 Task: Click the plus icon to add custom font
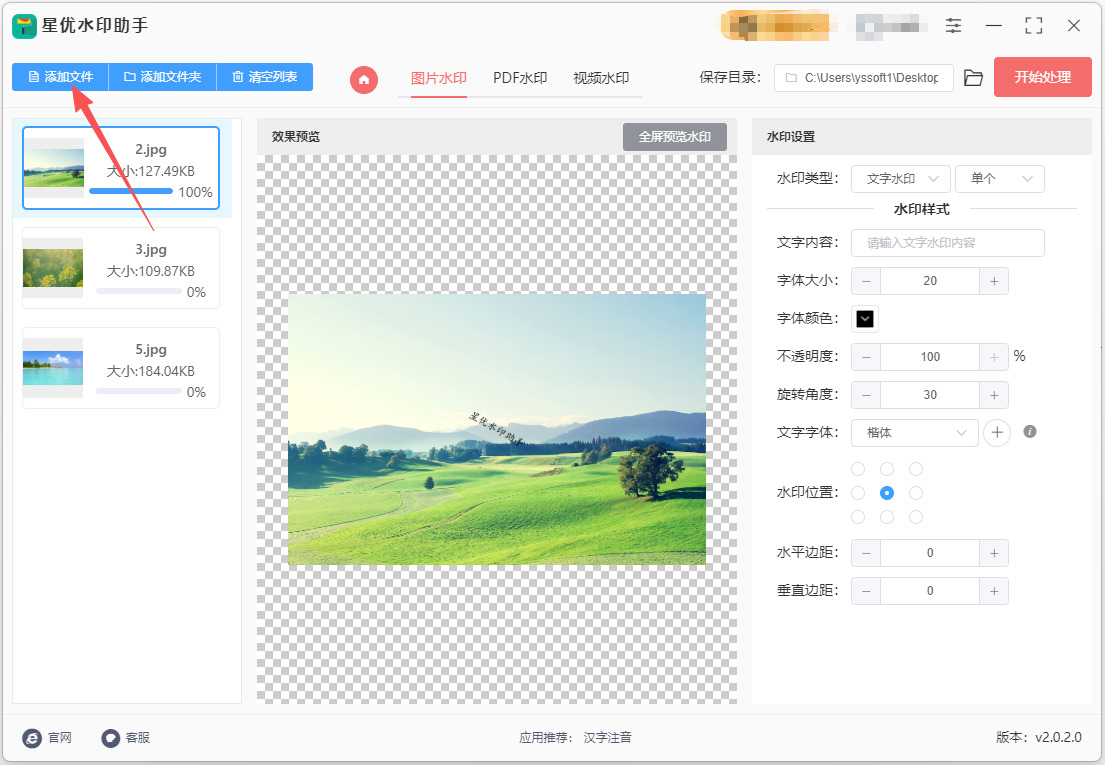(x=997, y=432)
